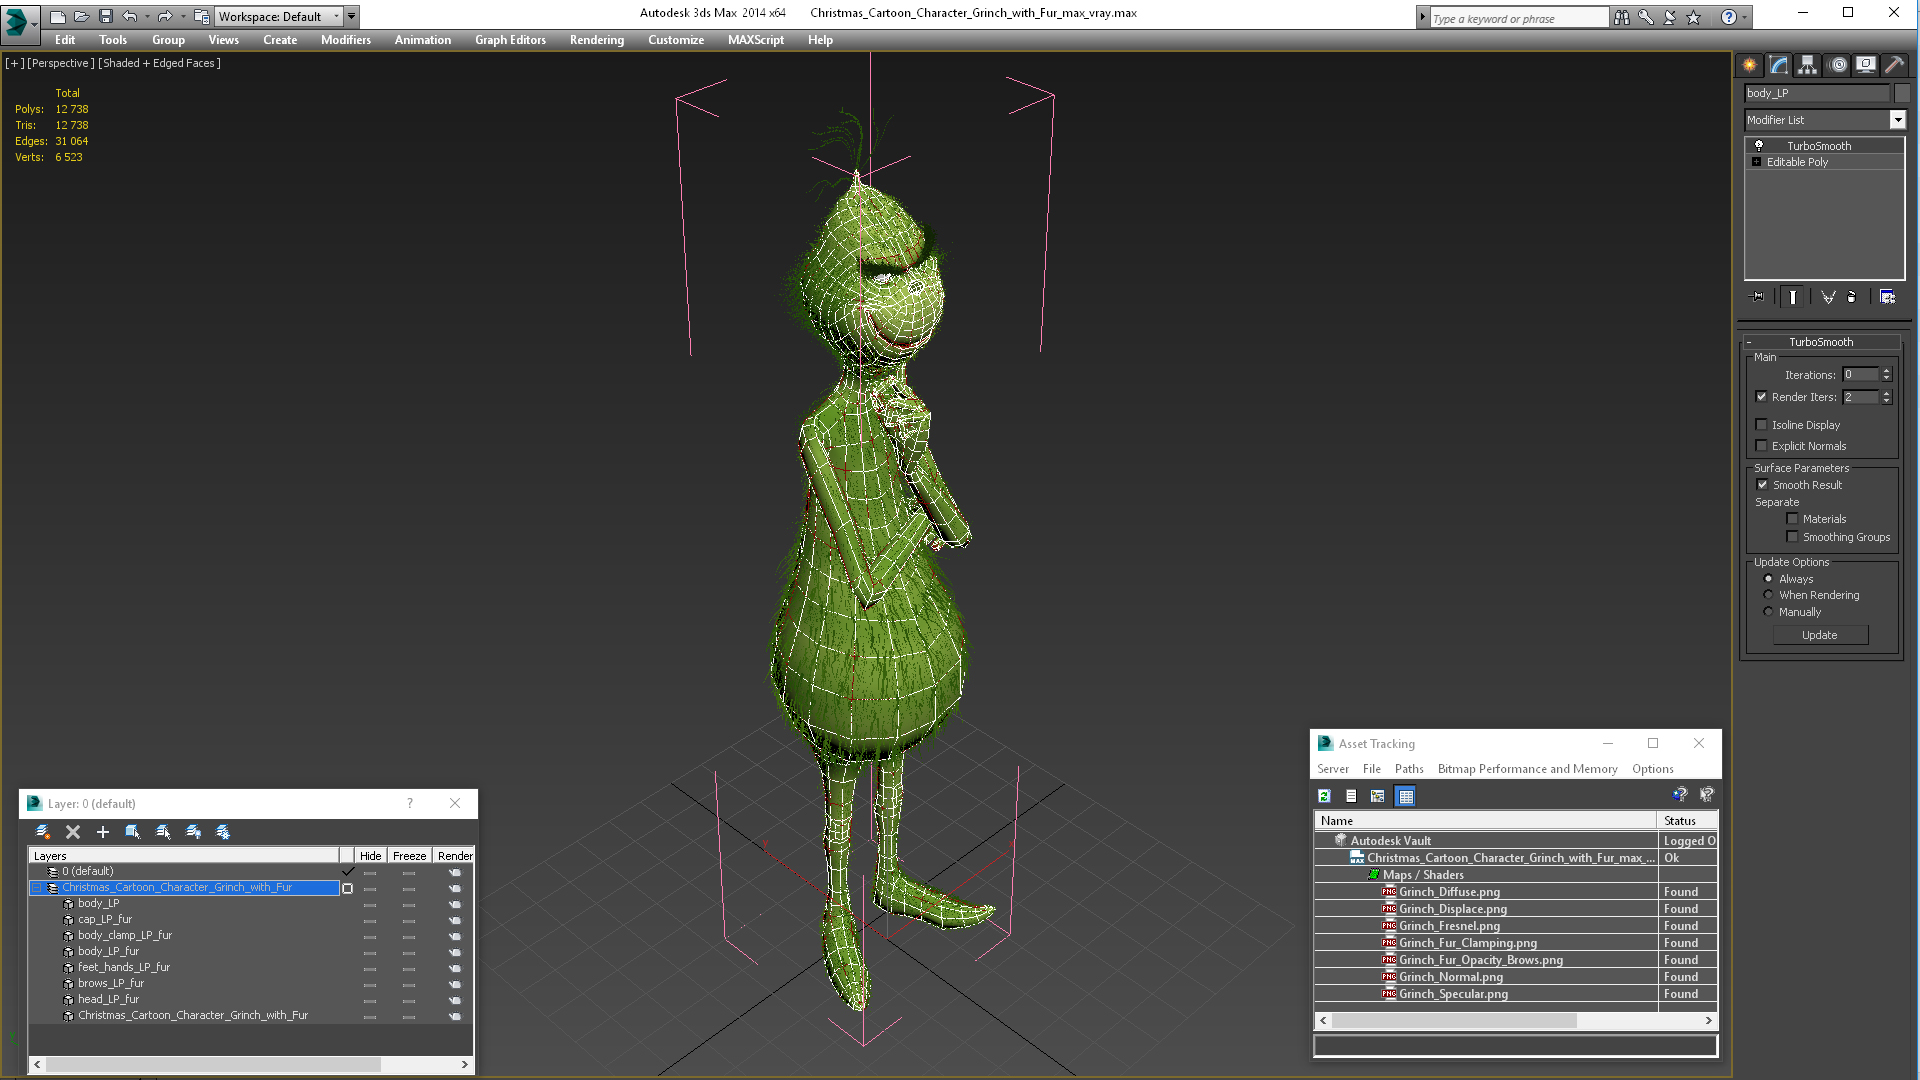Viewport: 1920px width, 1080px height.
Task: Open the Display command panel tab
Action: pyautogui.click(x=1866, y=65)
